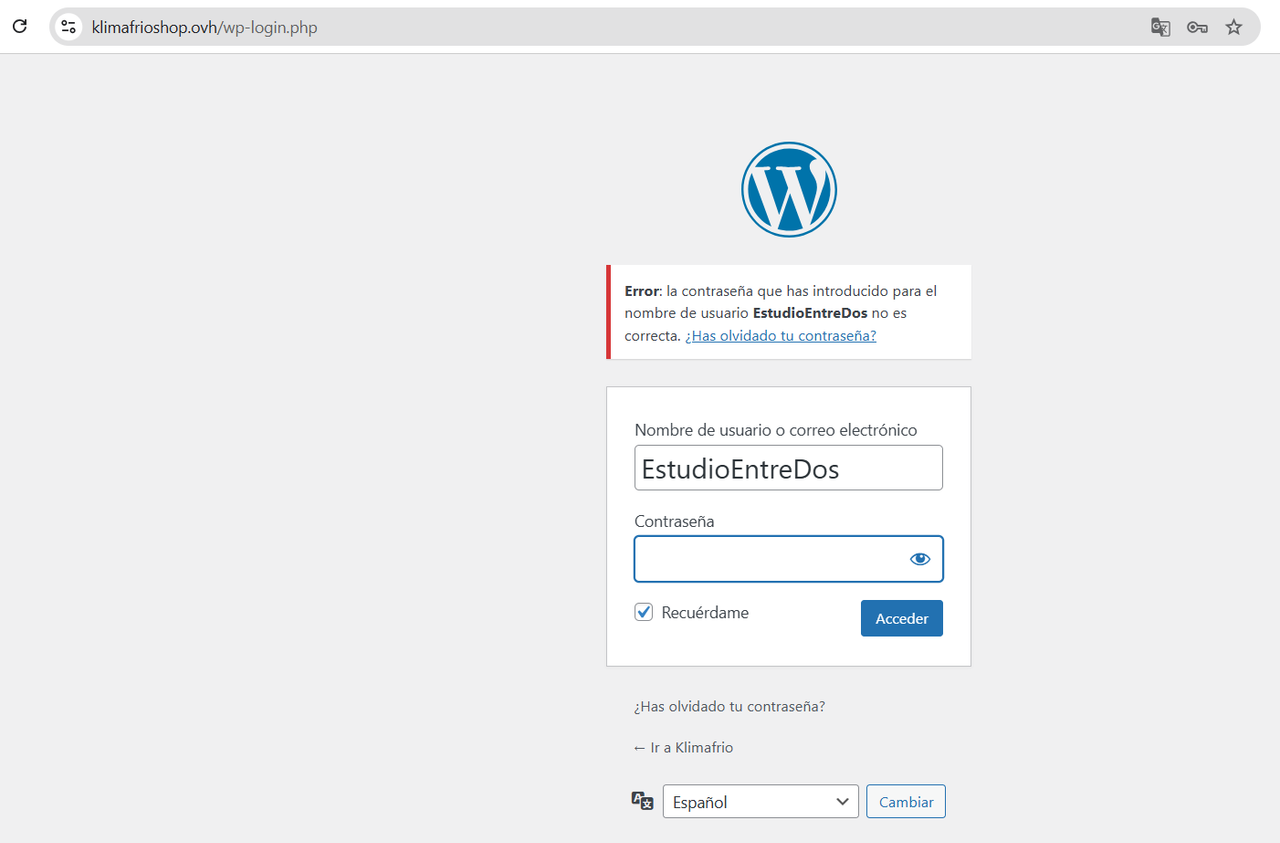Open site information icon in address bar

click(x=68, y=27)
